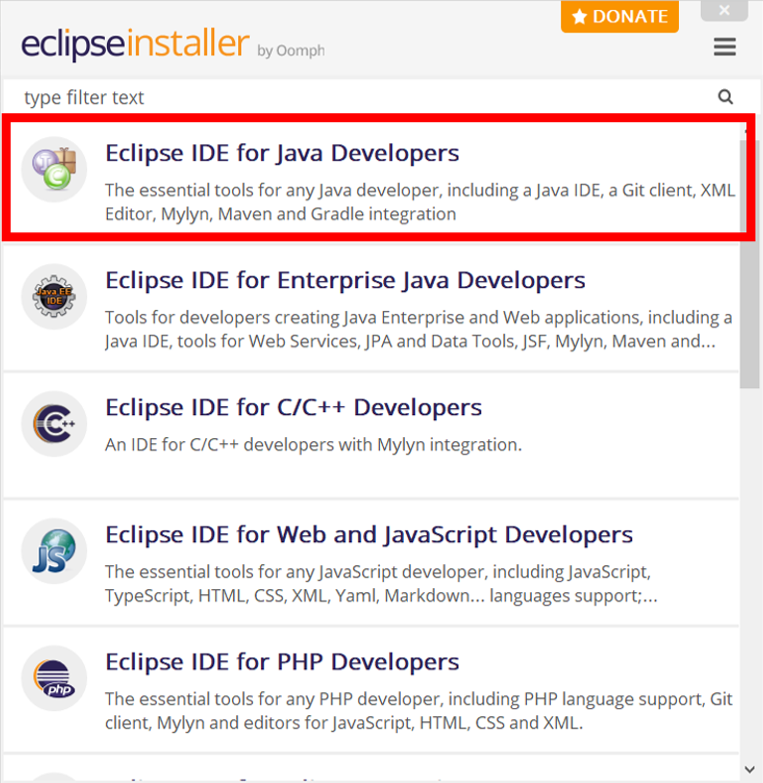This screenshot has height=783, width=763.
Task: Open Eclipse IDE for Enterprise Java Developers
Action: [x=345, y=280]
